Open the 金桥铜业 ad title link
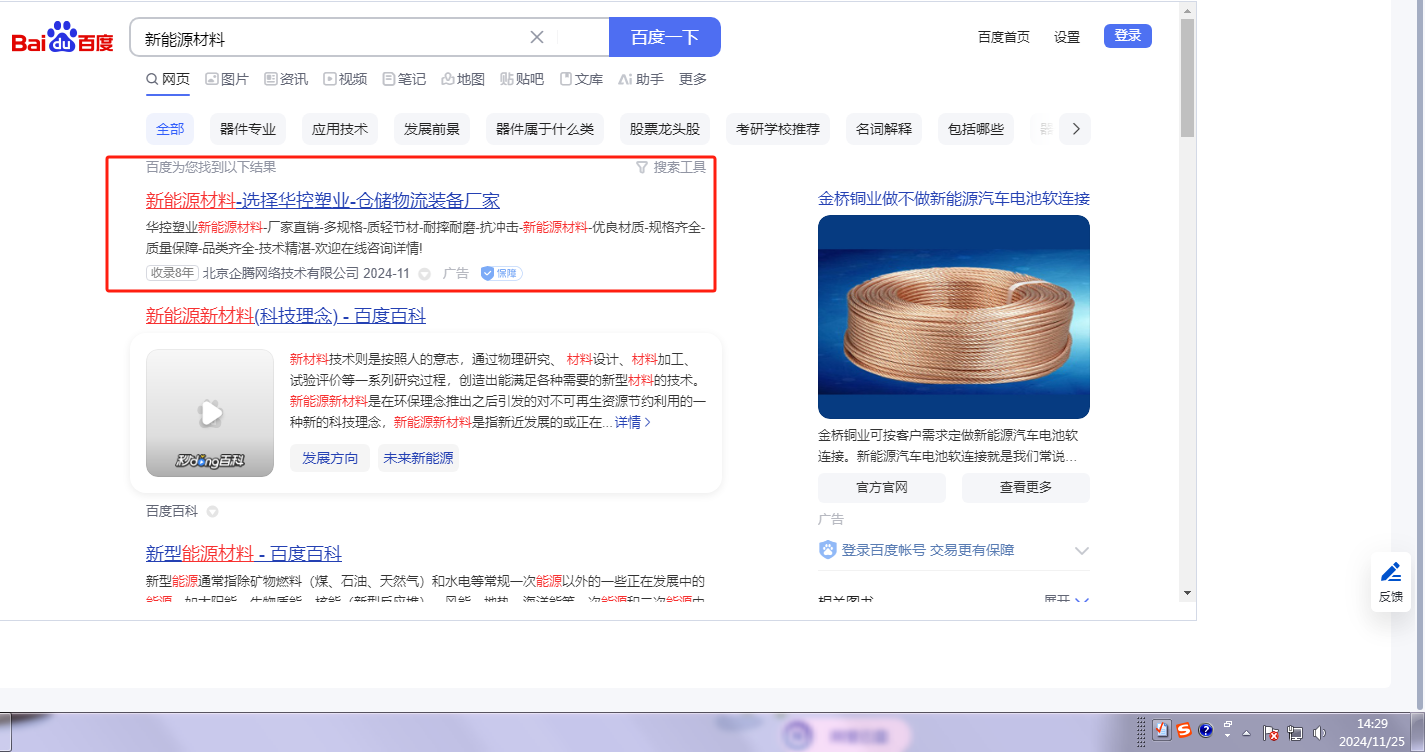The width and height of the screenshot is (1425, 752). click(x=954, y=198)
